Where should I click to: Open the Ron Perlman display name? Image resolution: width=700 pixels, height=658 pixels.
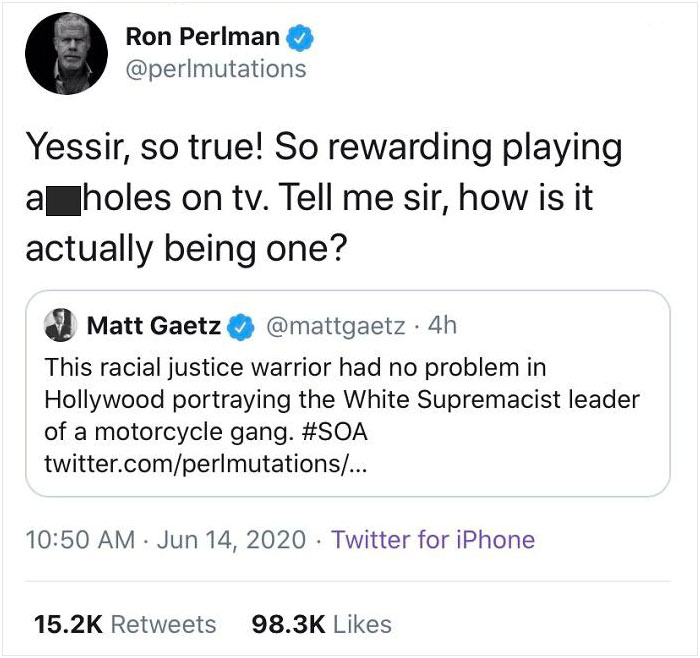point(203,38)
